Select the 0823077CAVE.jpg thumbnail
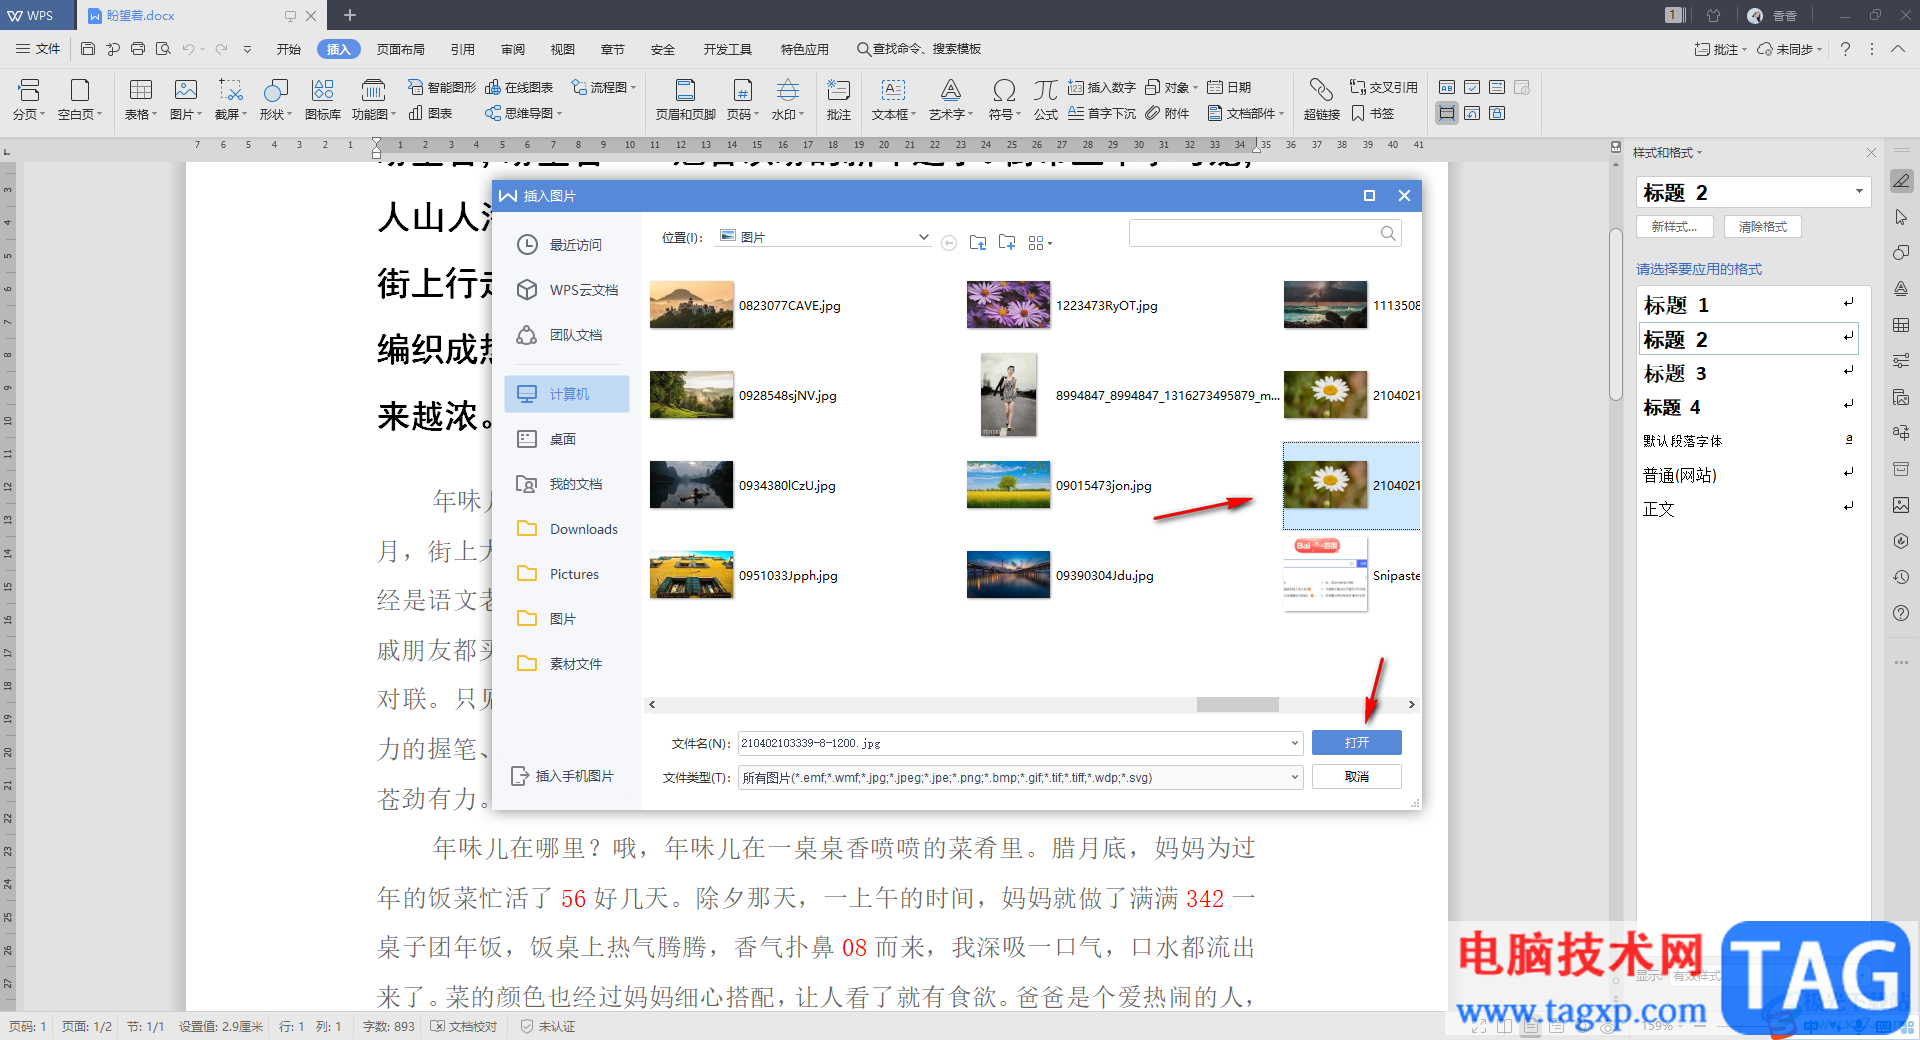Viewport: 1920px width, 1040px height. coord(691,305)
